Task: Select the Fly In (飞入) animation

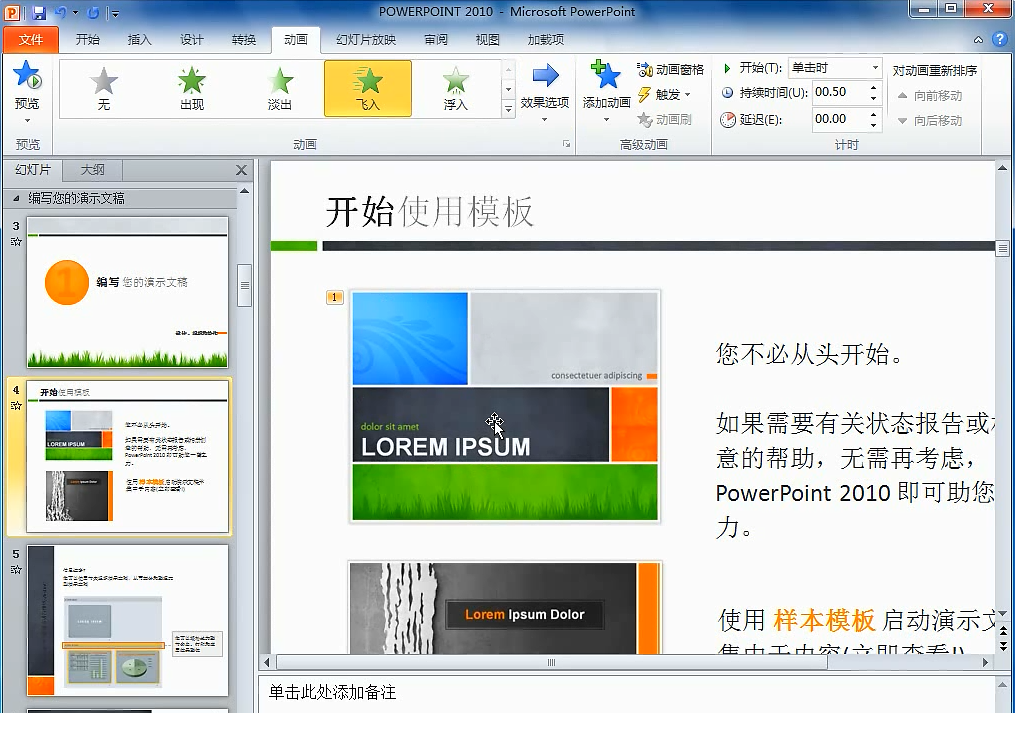Action: pyautogui.click(x=368, y=89)
